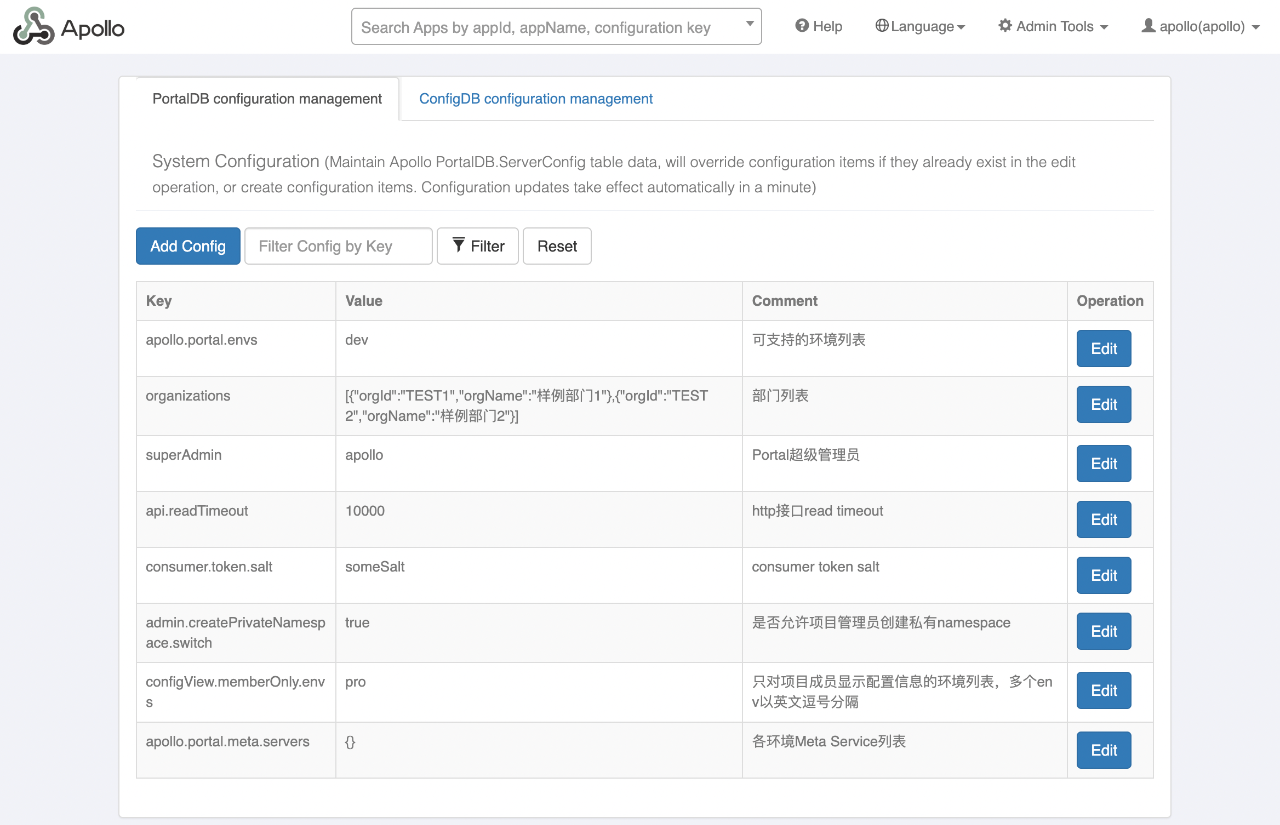
Task: Click the comment 'http接口read timeout'
Action: pos(818,511)
